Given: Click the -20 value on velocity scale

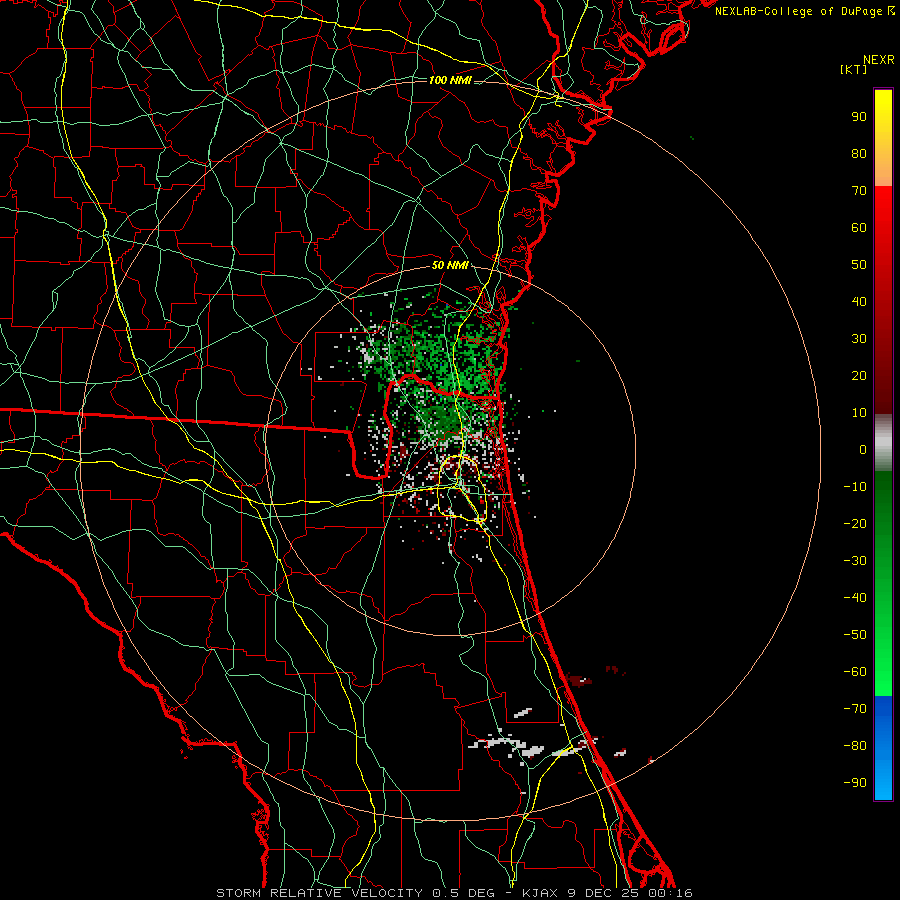Looking at the screenshot, I should click(855, 524).
